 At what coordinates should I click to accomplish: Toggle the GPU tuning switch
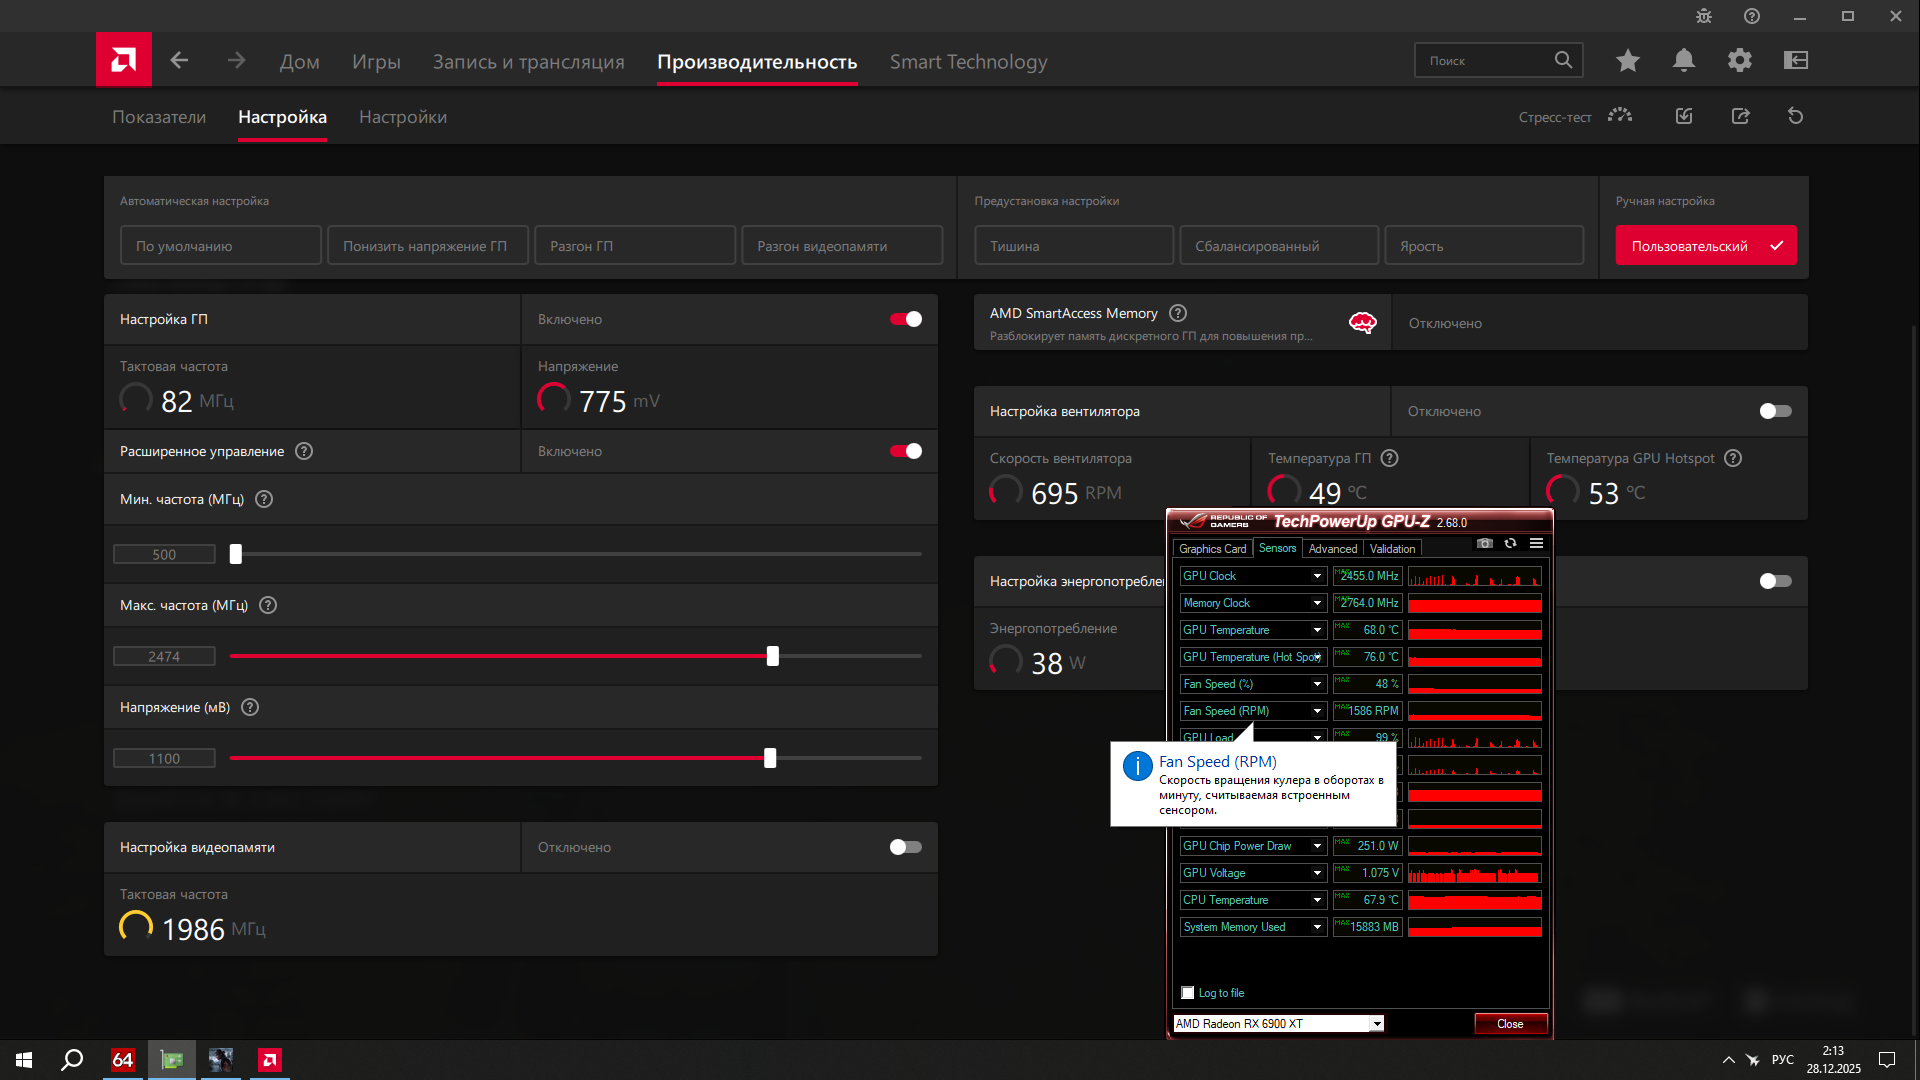[x=906, y=319]
